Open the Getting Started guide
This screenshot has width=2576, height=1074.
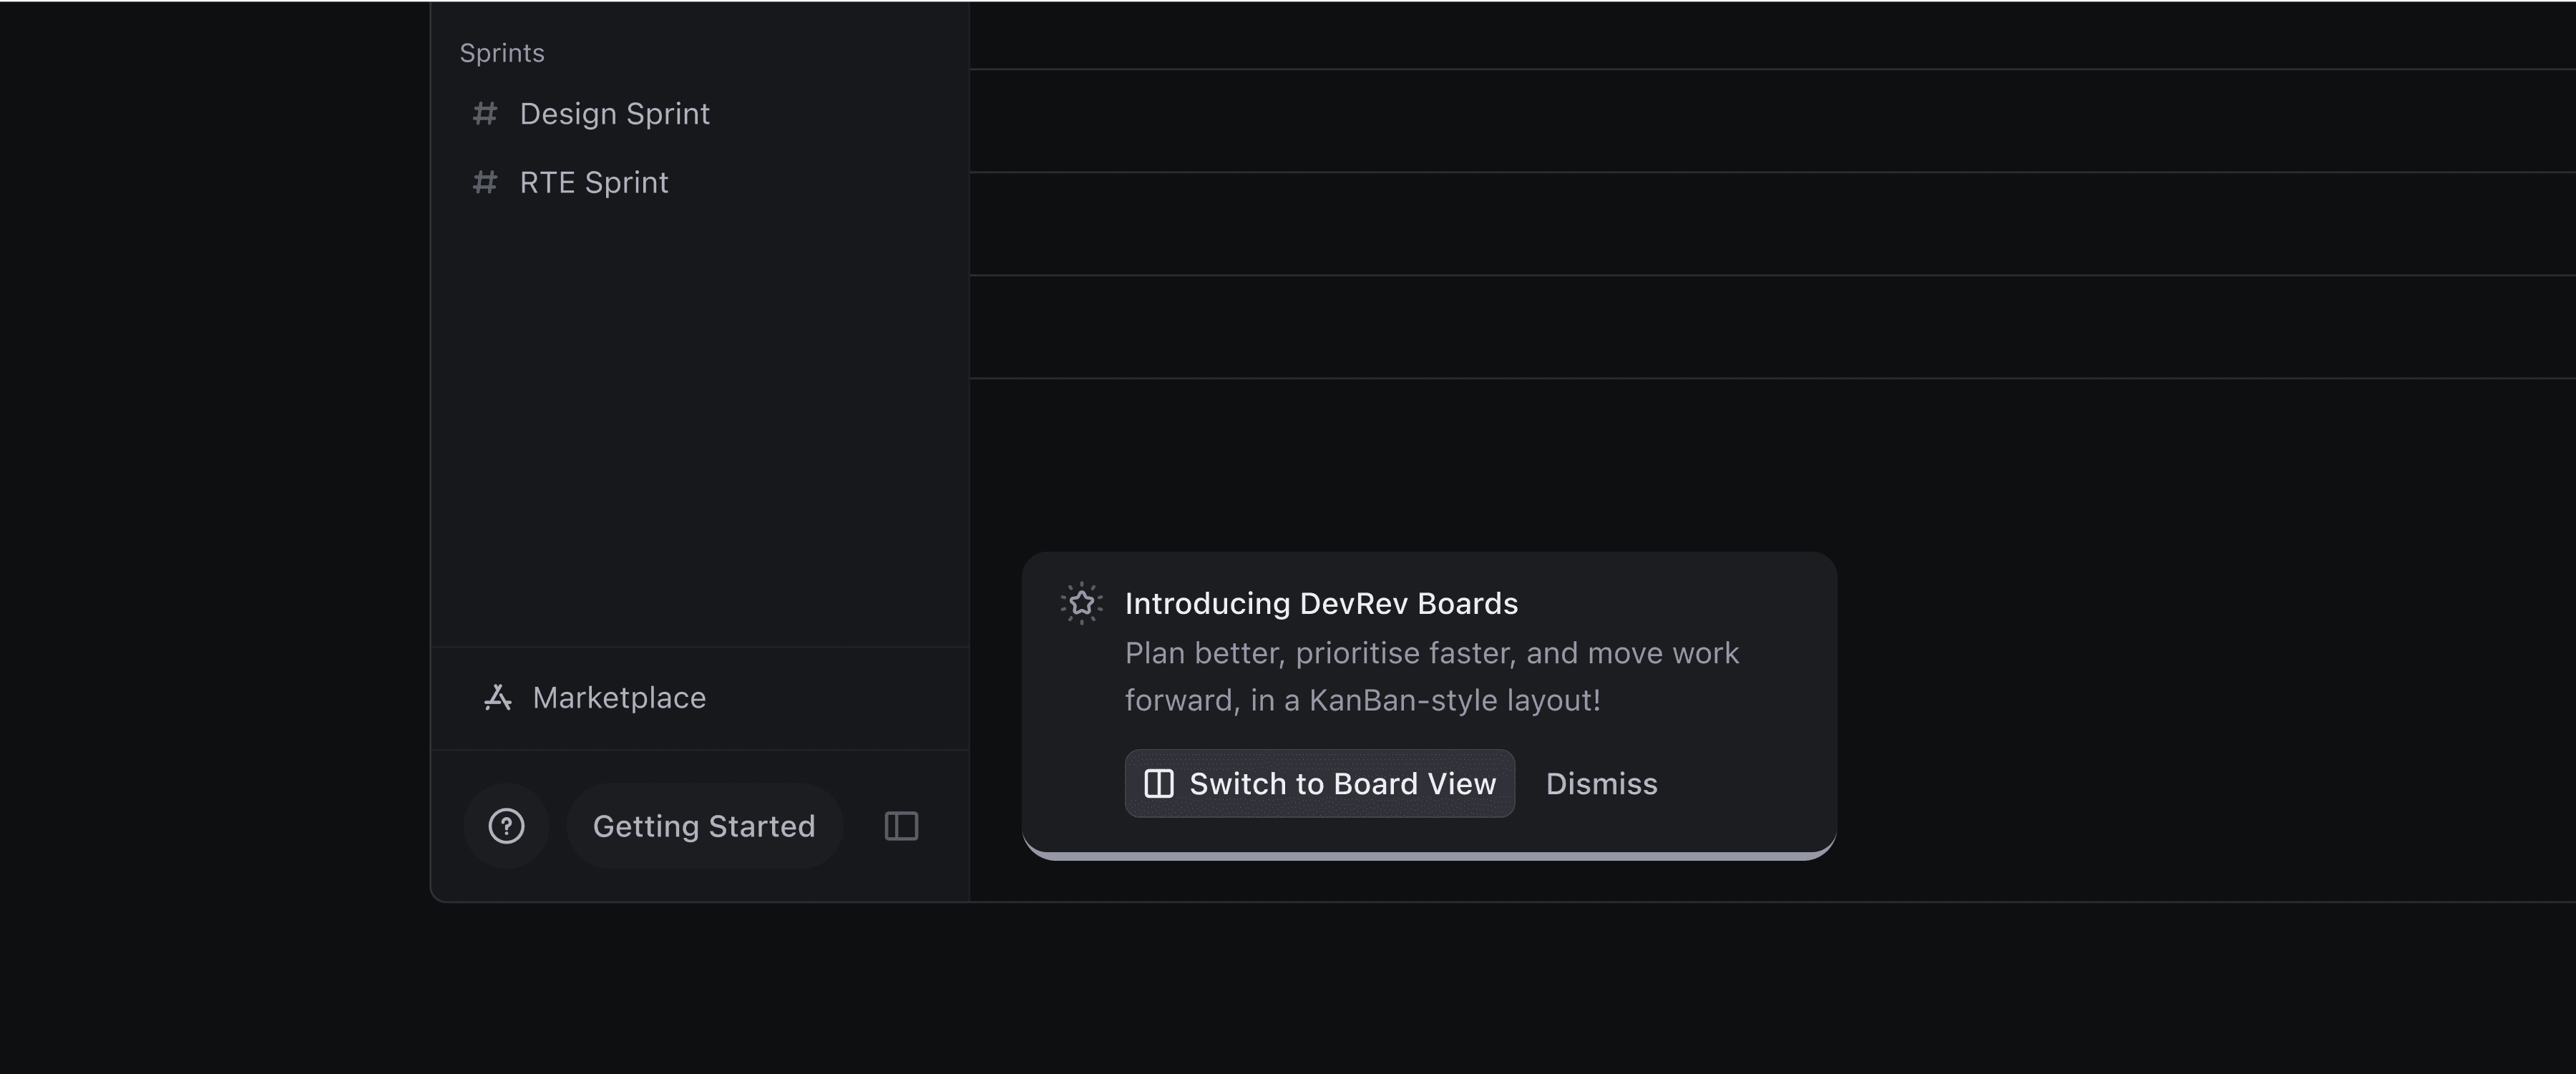(x=703, y=826)
